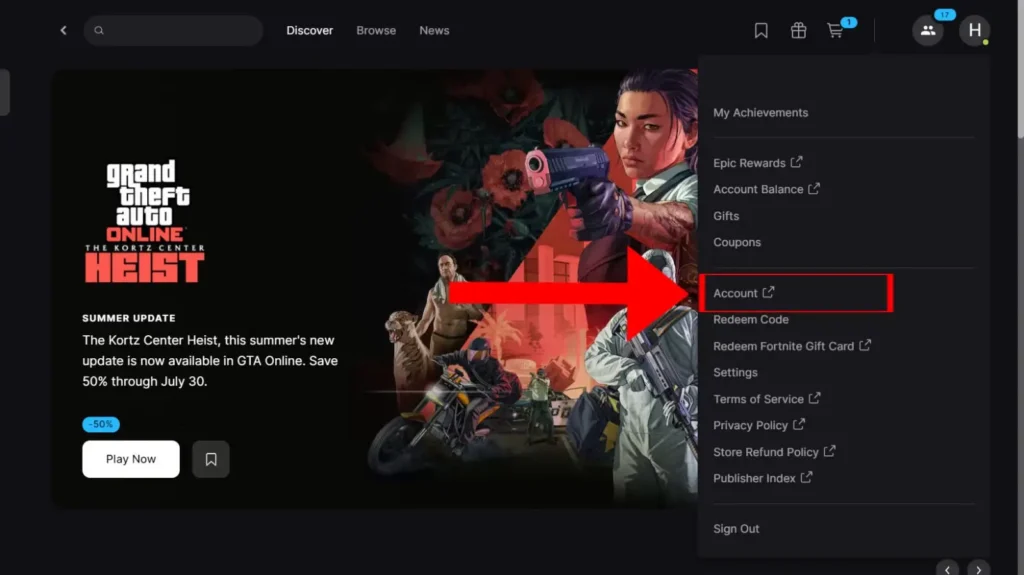
Task: Open the wishlist bookmark icon in header
Action: click(x=761, y=30)
